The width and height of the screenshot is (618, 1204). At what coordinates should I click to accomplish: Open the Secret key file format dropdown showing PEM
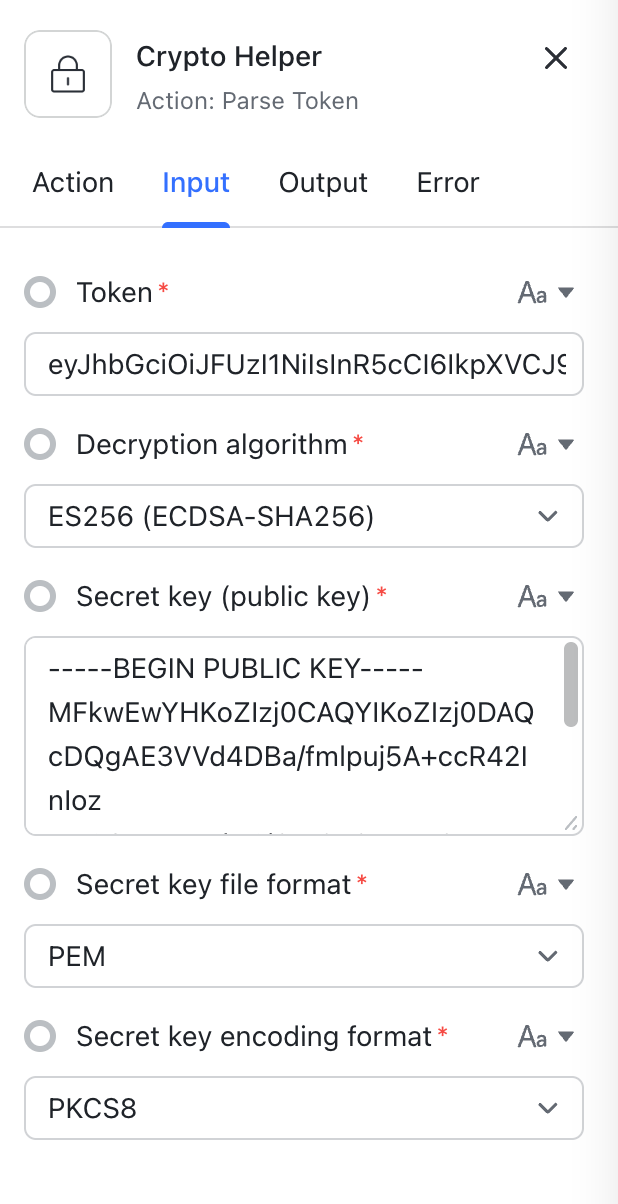point(304,956)
